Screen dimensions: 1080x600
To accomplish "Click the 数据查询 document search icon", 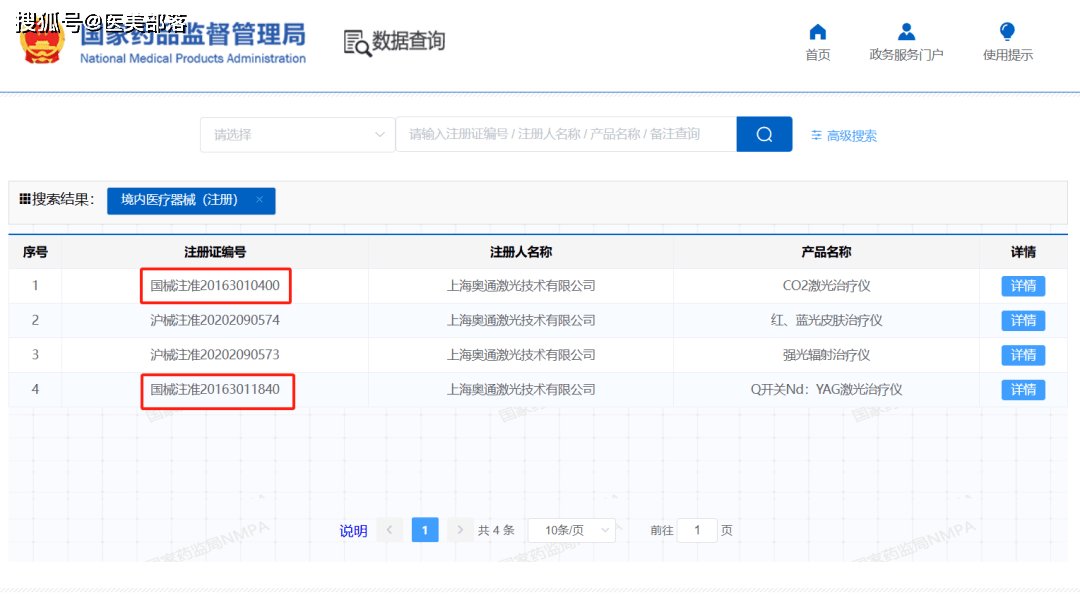I will (x=357, y=43).
